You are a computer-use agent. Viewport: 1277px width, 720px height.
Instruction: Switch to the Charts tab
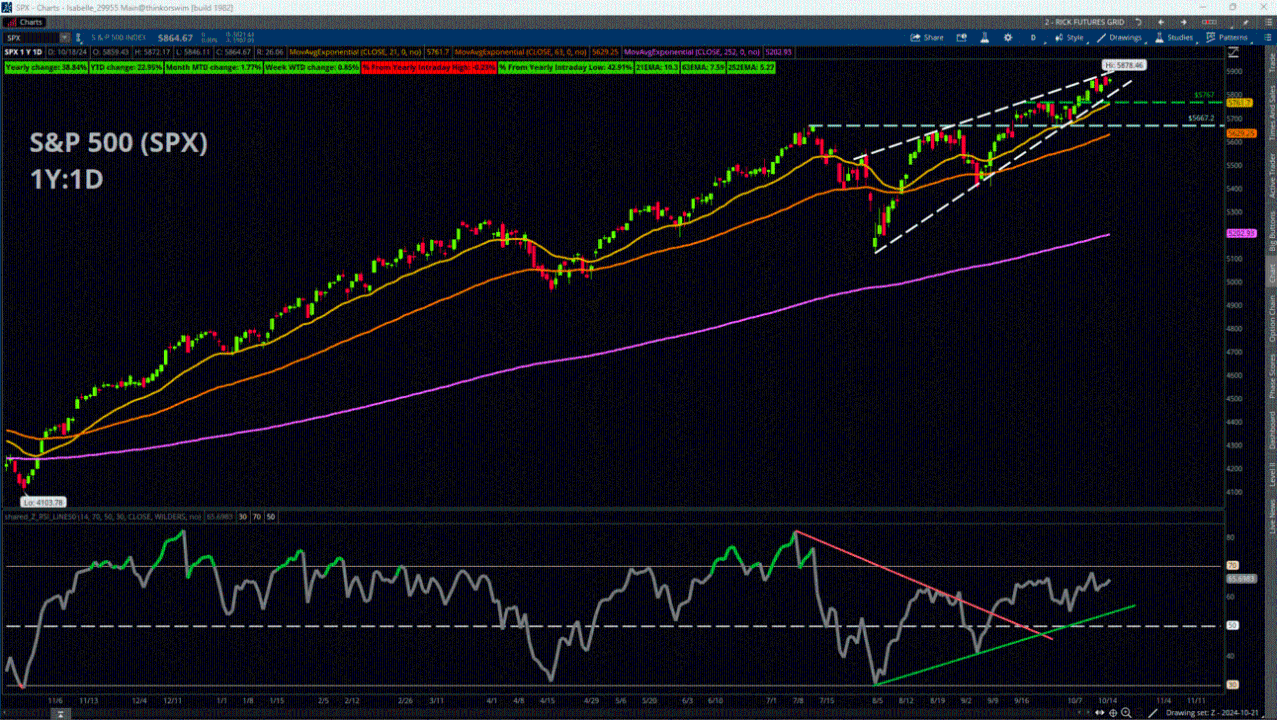(27, 21)
